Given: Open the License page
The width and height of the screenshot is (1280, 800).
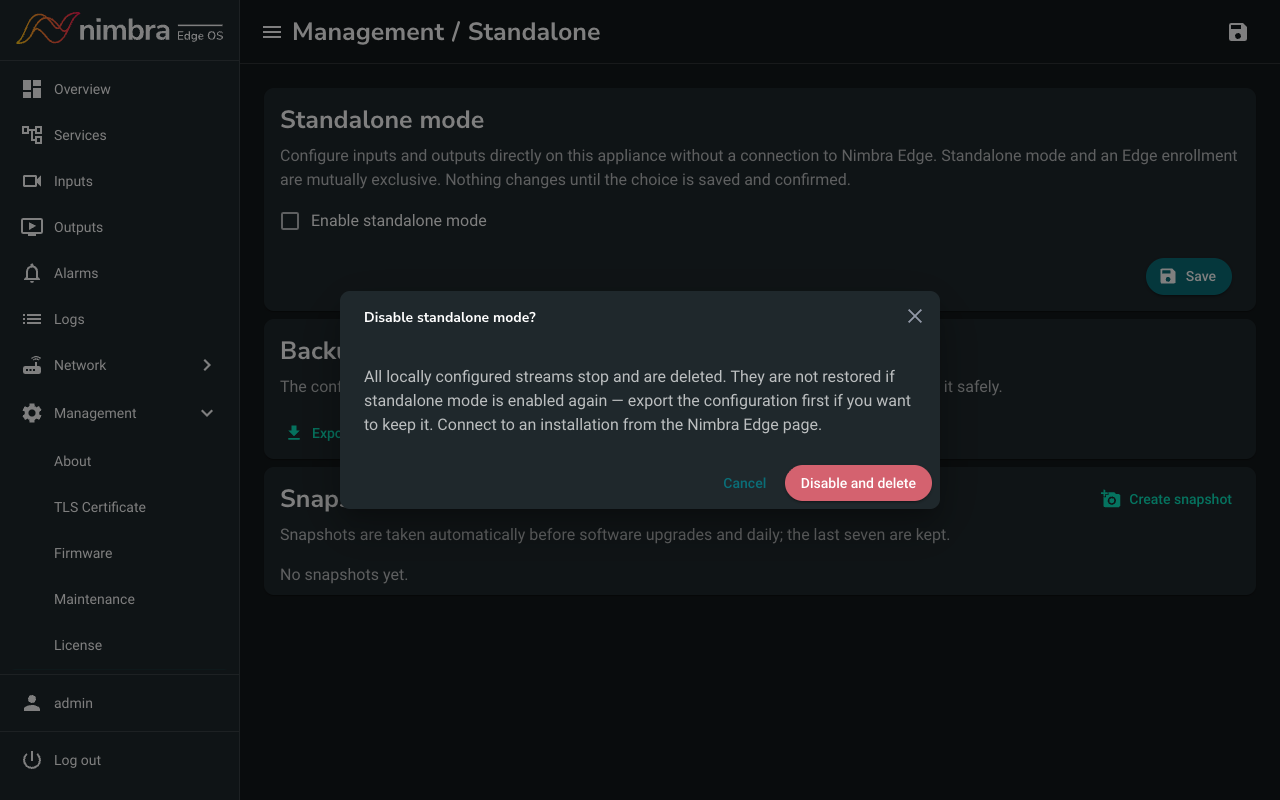Looking at the screenshot, I should [x=78, y=645].
